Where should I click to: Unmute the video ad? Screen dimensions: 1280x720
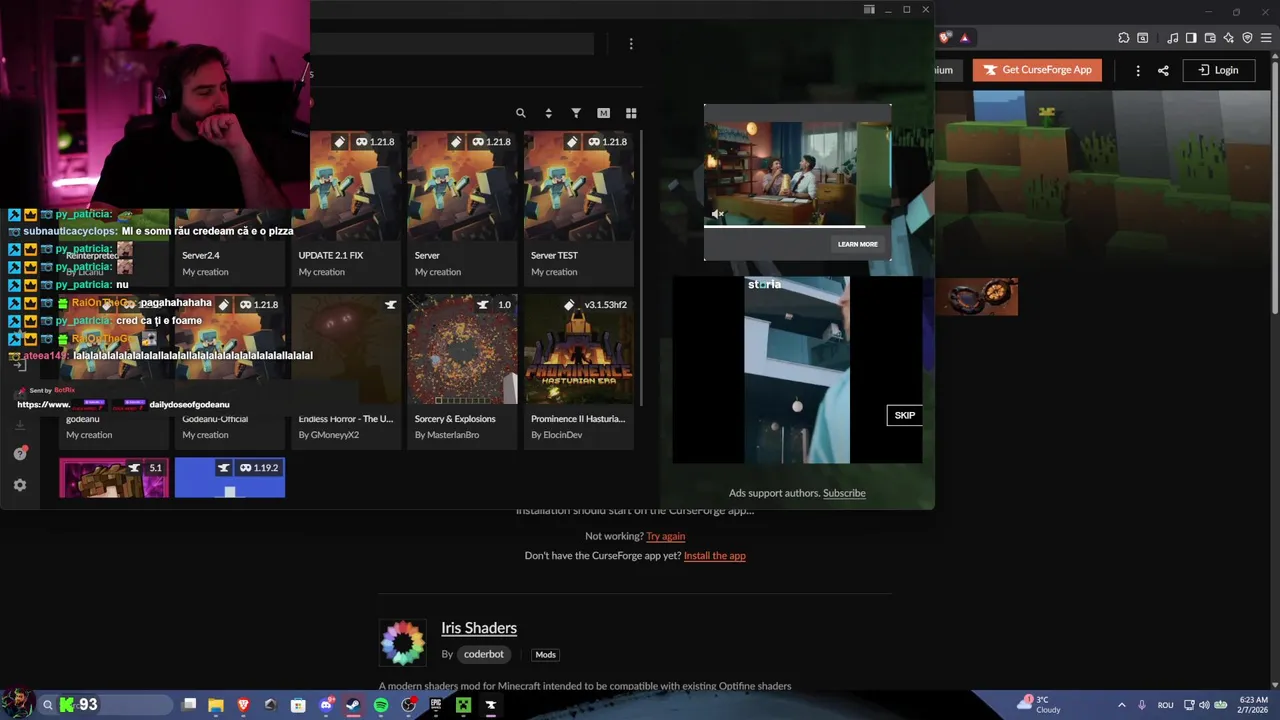pyautogui.click(x=717, y=214)
